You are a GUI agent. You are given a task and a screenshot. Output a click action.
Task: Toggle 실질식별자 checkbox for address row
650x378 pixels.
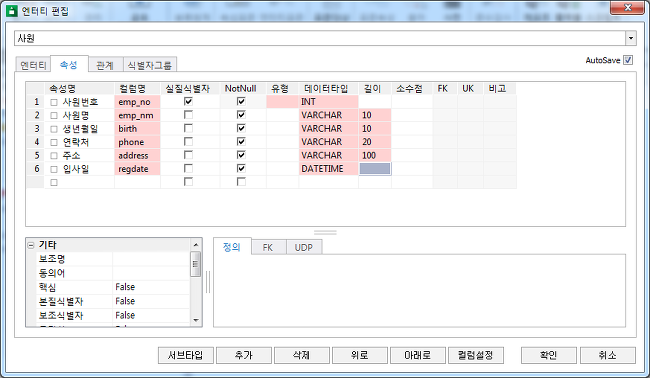pos(188,155)
